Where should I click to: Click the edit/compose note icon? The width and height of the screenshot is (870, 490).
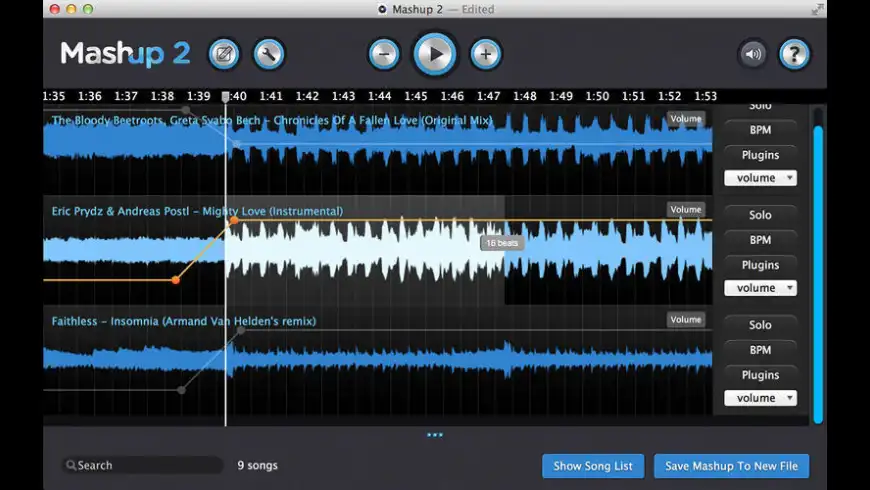225,54
